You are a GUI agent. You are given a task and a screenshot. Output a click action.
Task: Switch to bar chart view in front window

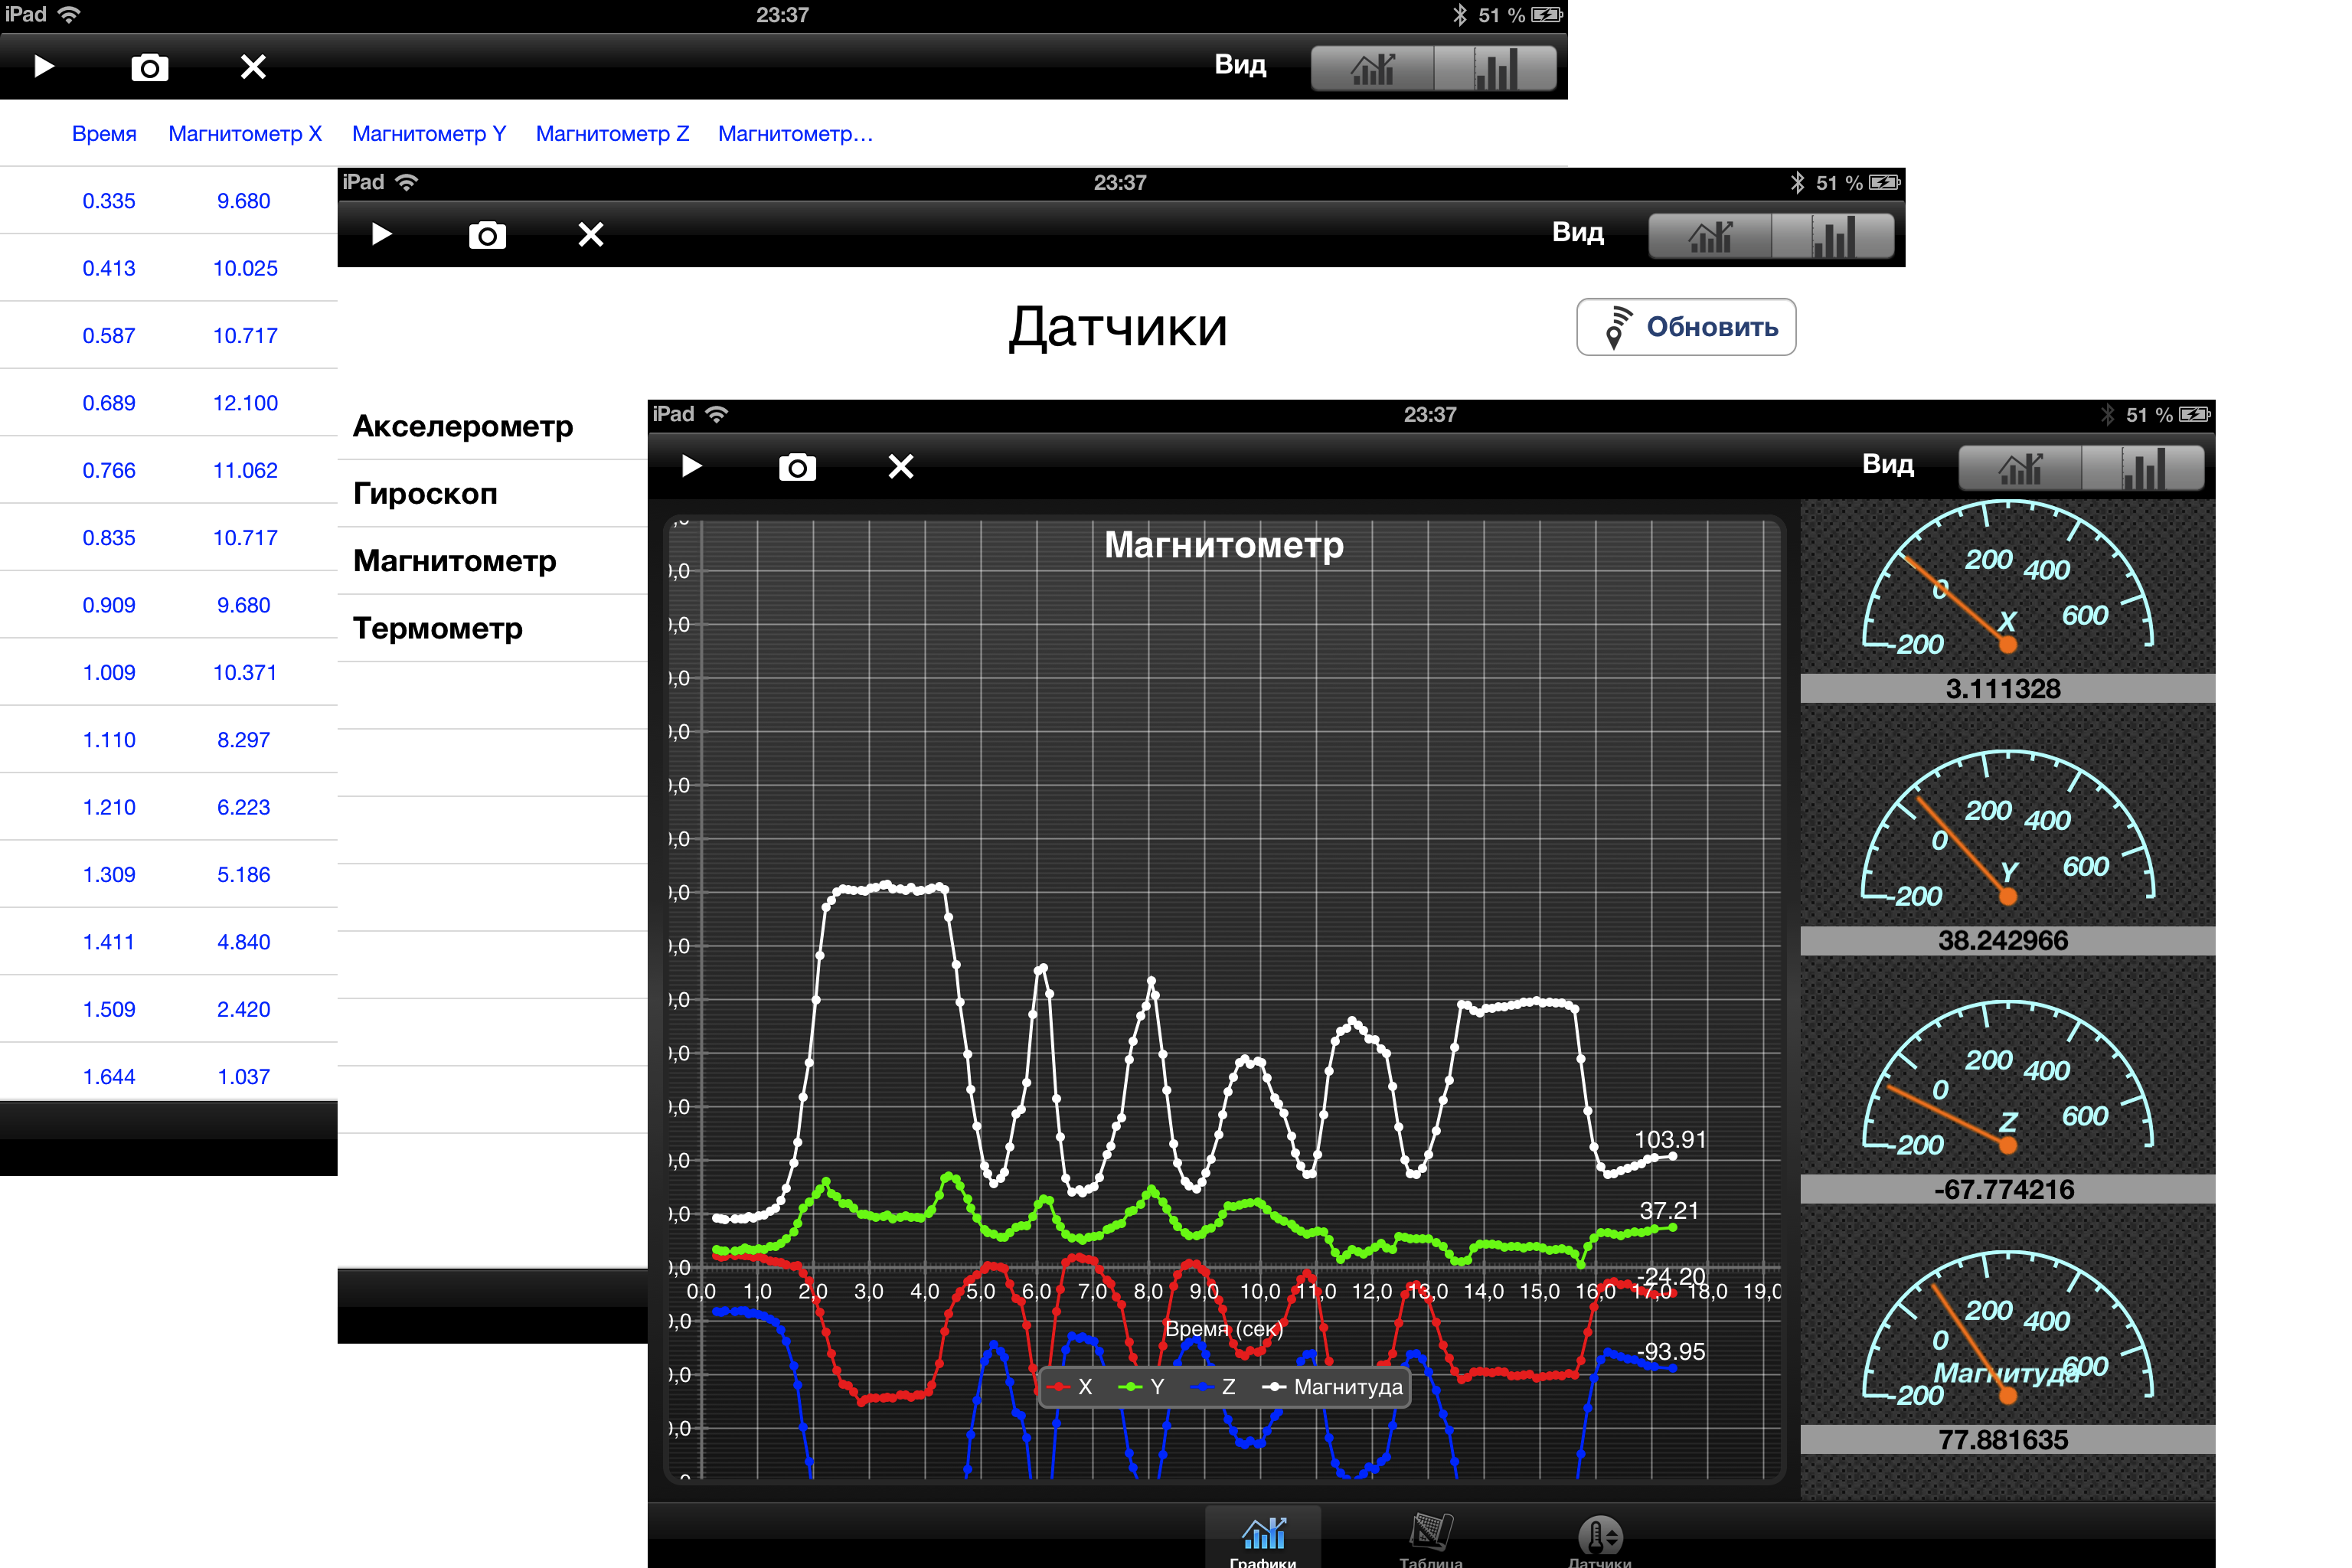(2143, 468)
